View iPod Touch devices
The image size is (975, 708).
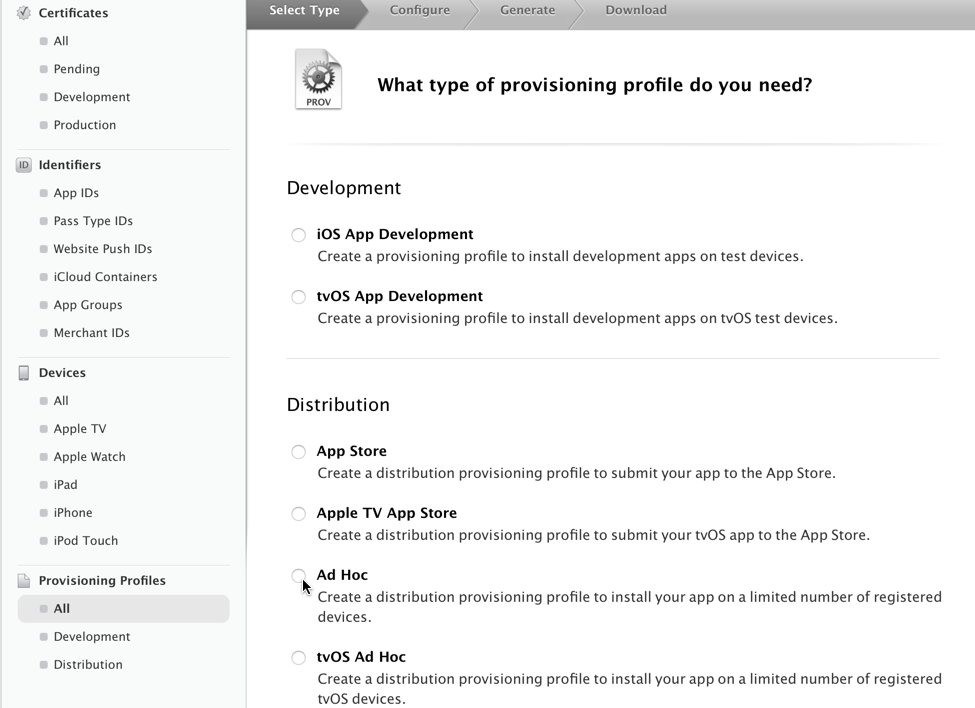coord(84,541)
